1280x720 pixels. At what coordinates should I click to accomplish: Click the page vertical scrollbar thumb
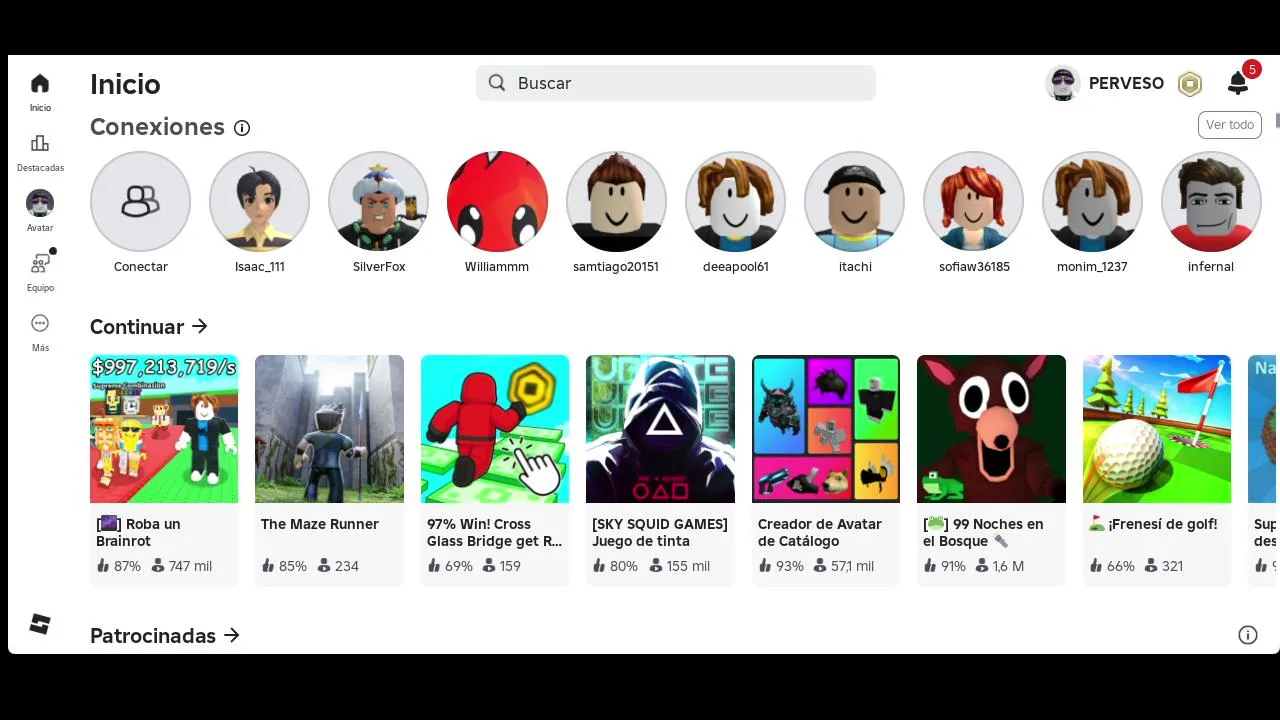coord(1277,122)
